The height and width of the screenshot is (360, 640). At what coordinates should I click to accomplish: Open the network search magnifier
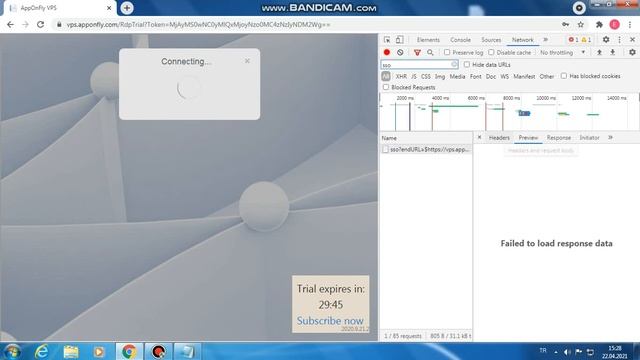[x=430, y=52]
